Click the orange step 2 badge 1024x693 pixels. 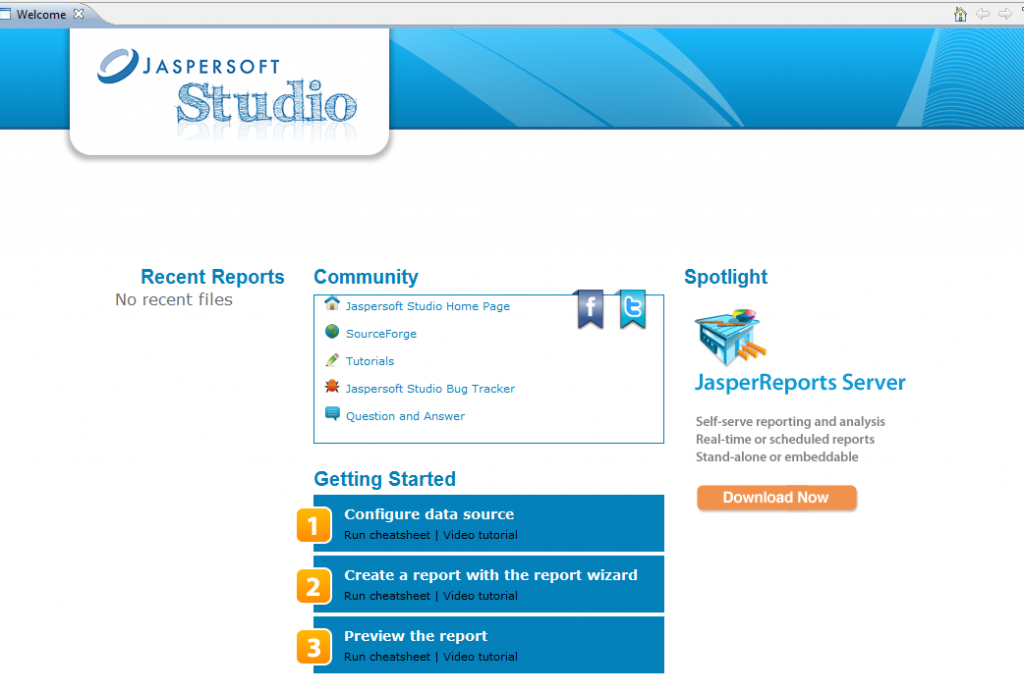pyautogui.click(x=313, y=586)
